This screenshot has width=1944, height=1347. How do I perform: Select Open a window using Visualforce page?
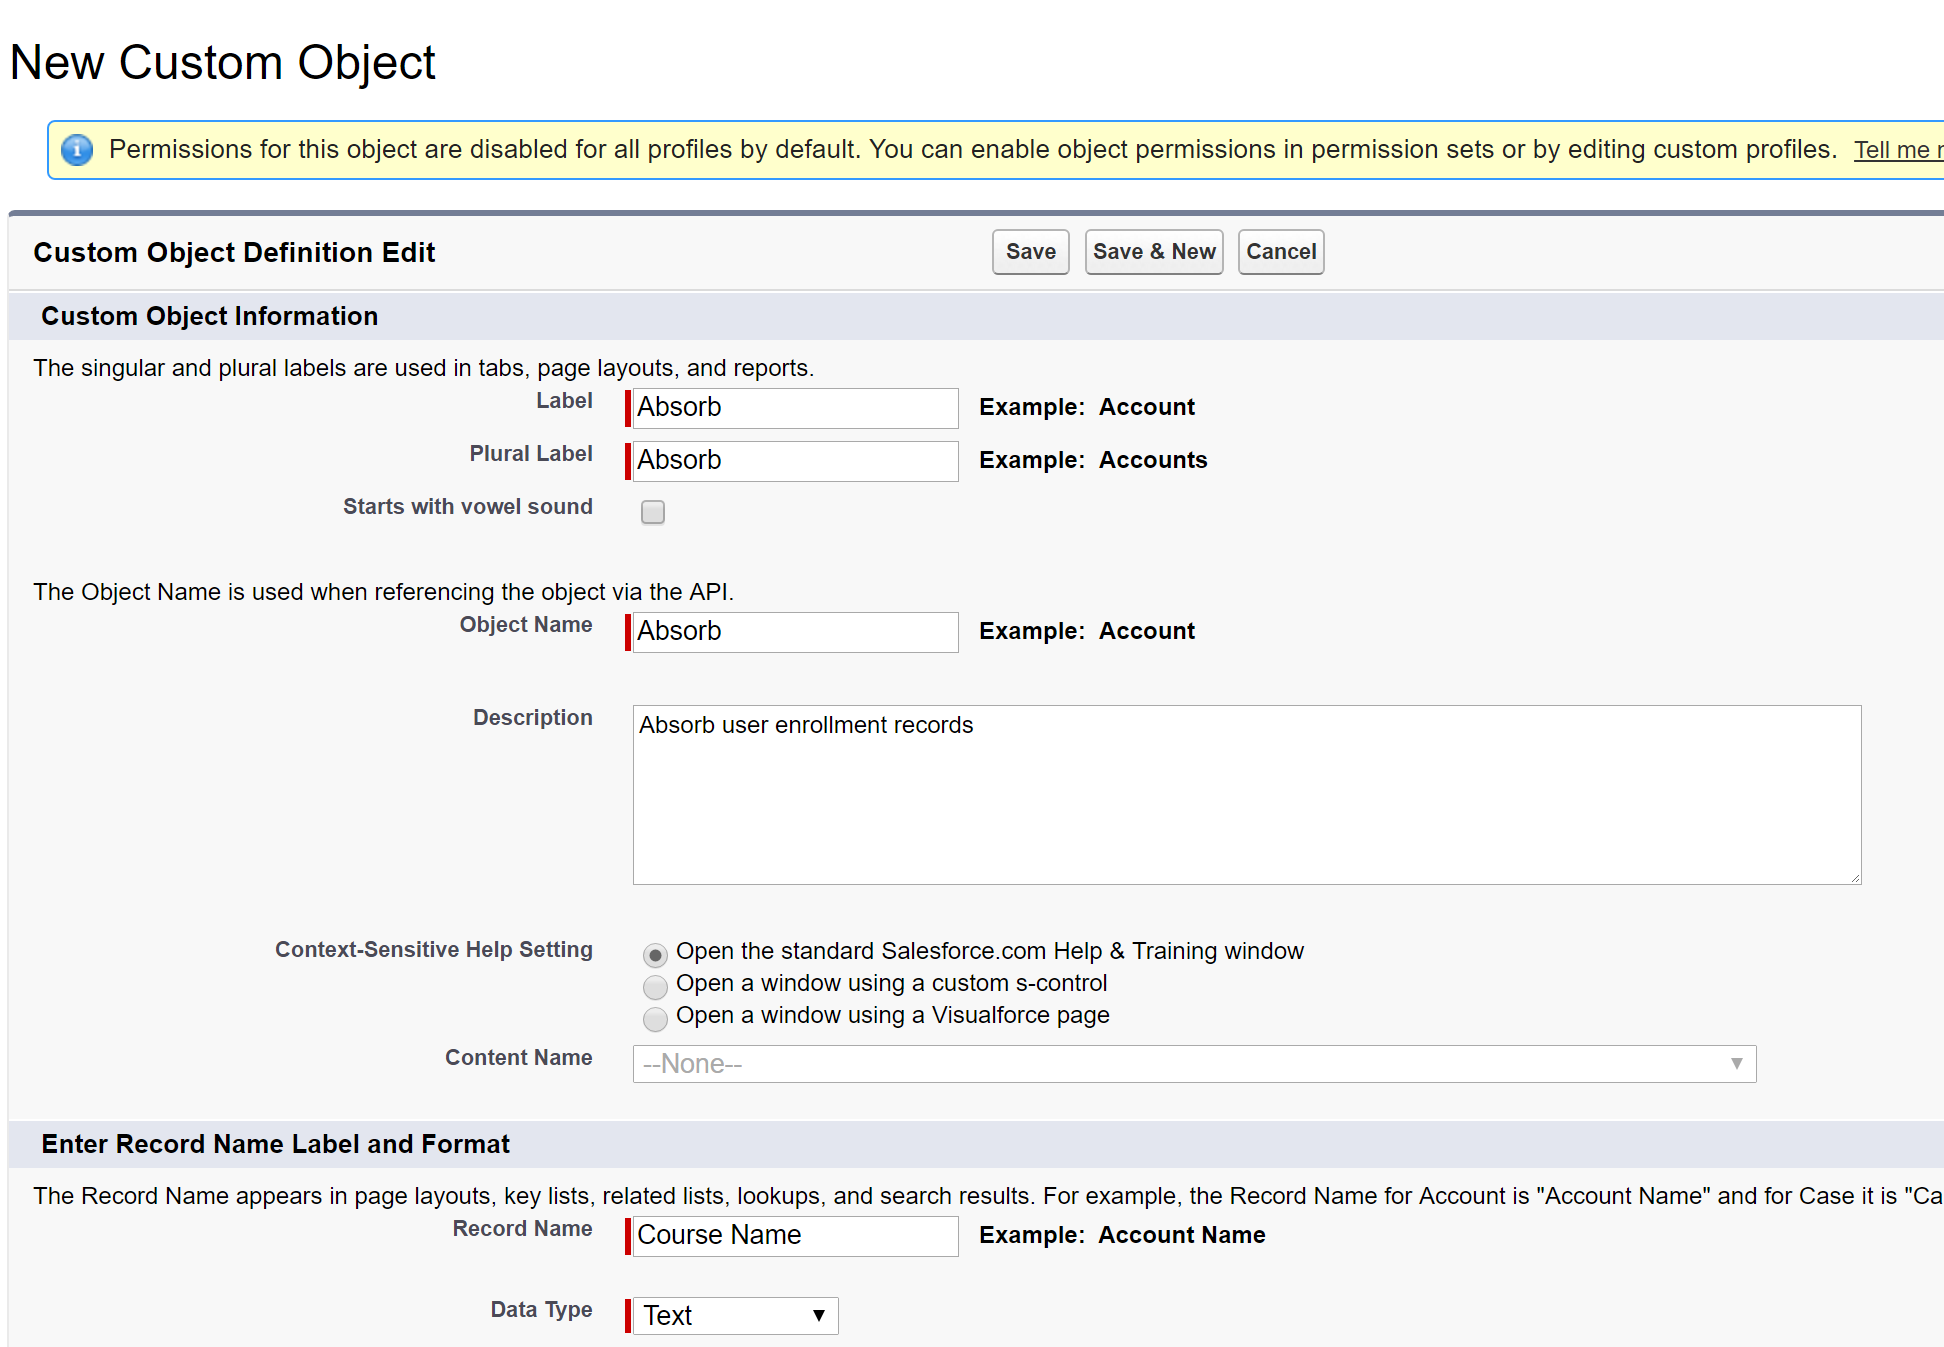655,1019
